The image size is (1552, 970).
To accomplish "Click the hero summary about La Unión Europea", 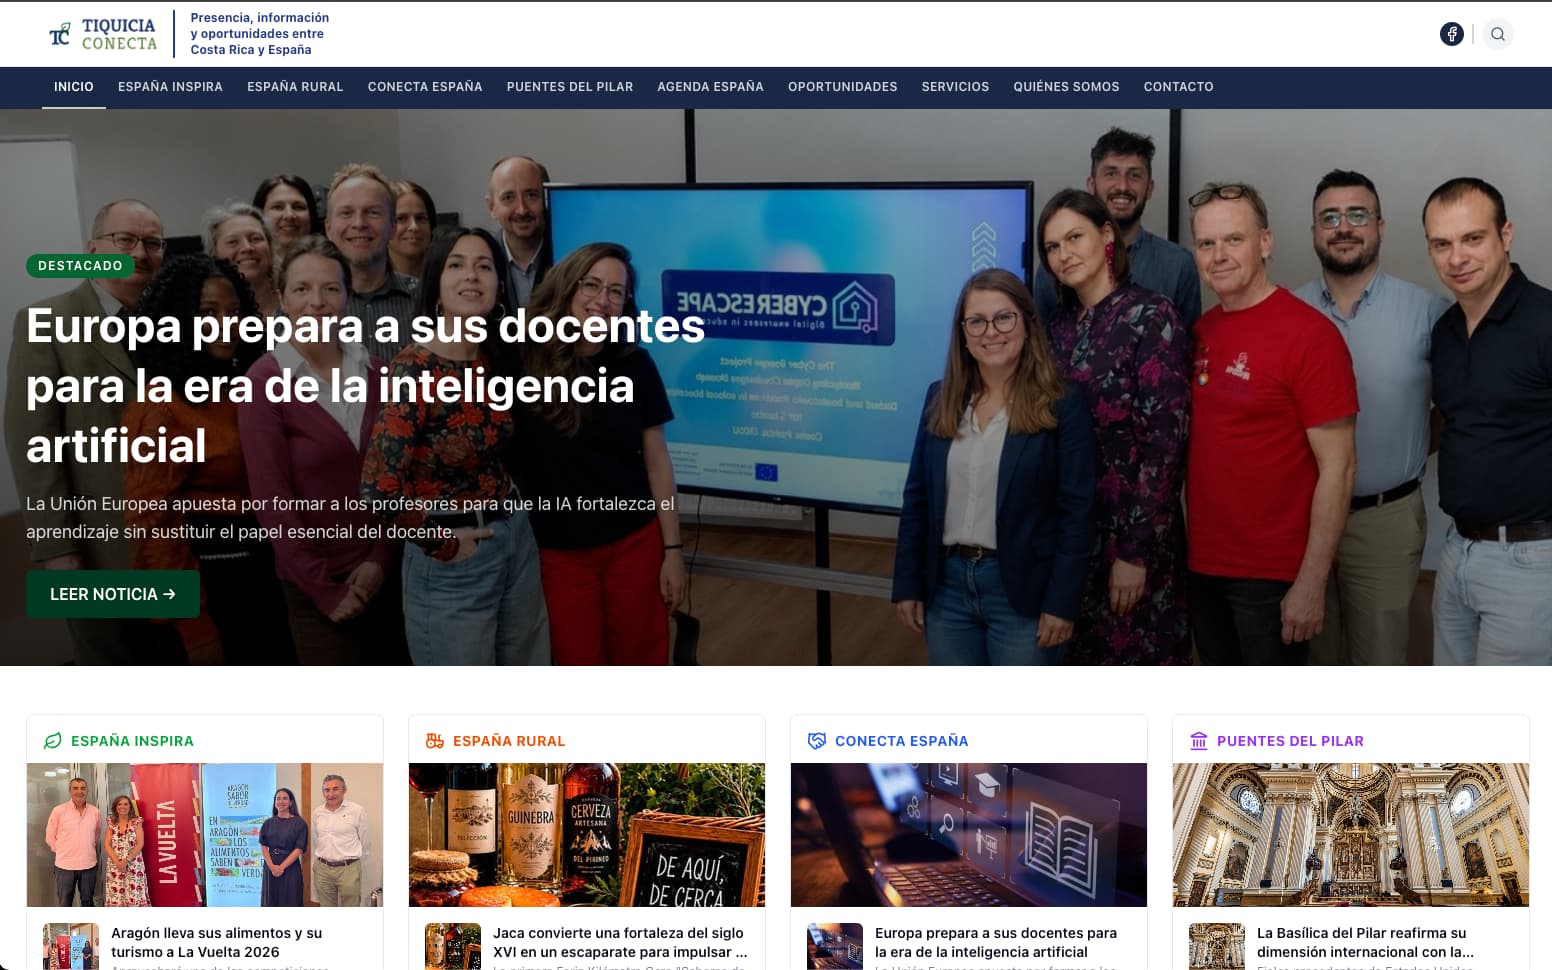I will tap(350, 518).
